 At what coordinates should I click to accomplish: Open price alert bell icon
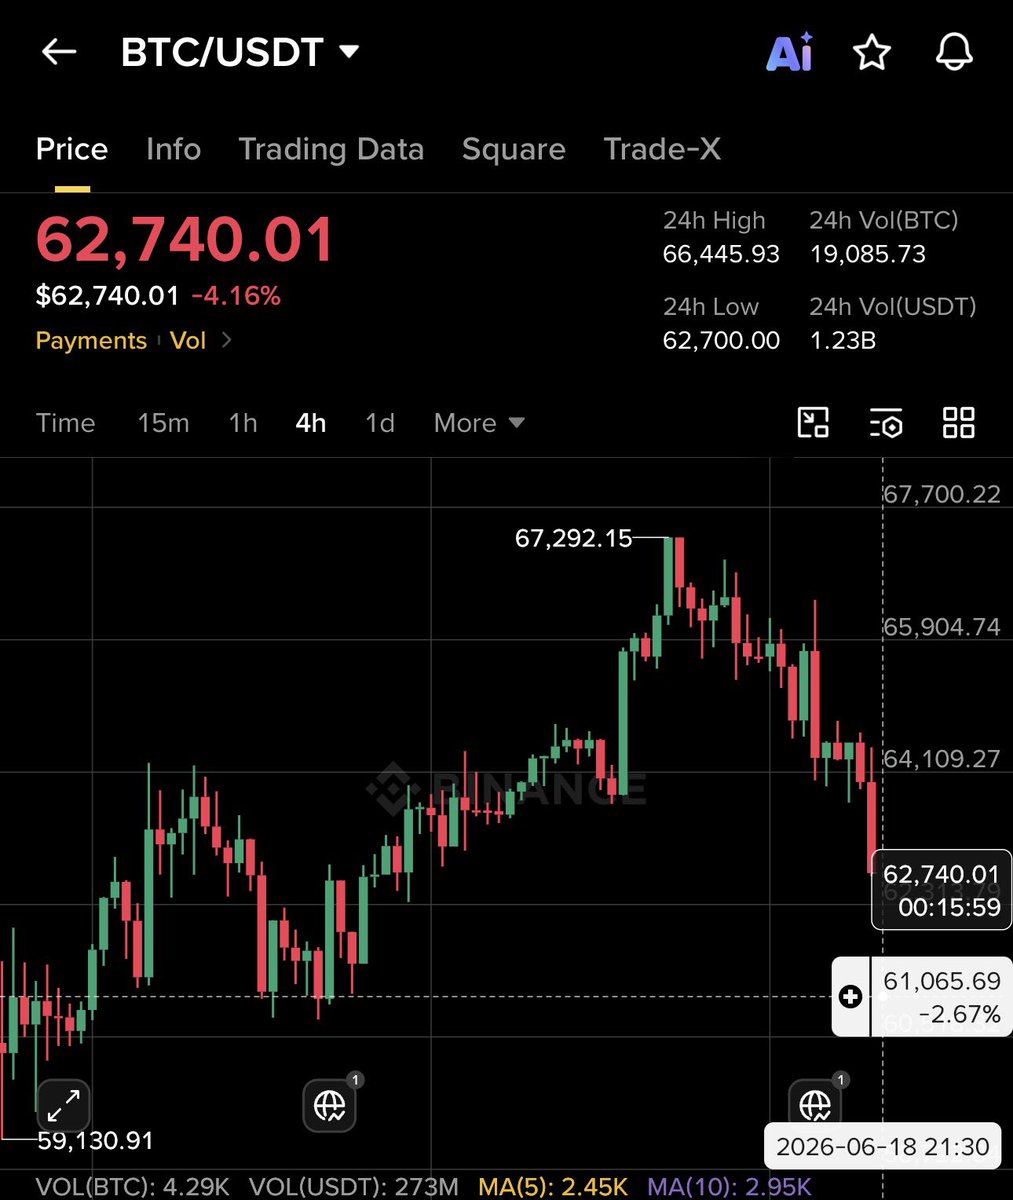[x=954, y=52]
